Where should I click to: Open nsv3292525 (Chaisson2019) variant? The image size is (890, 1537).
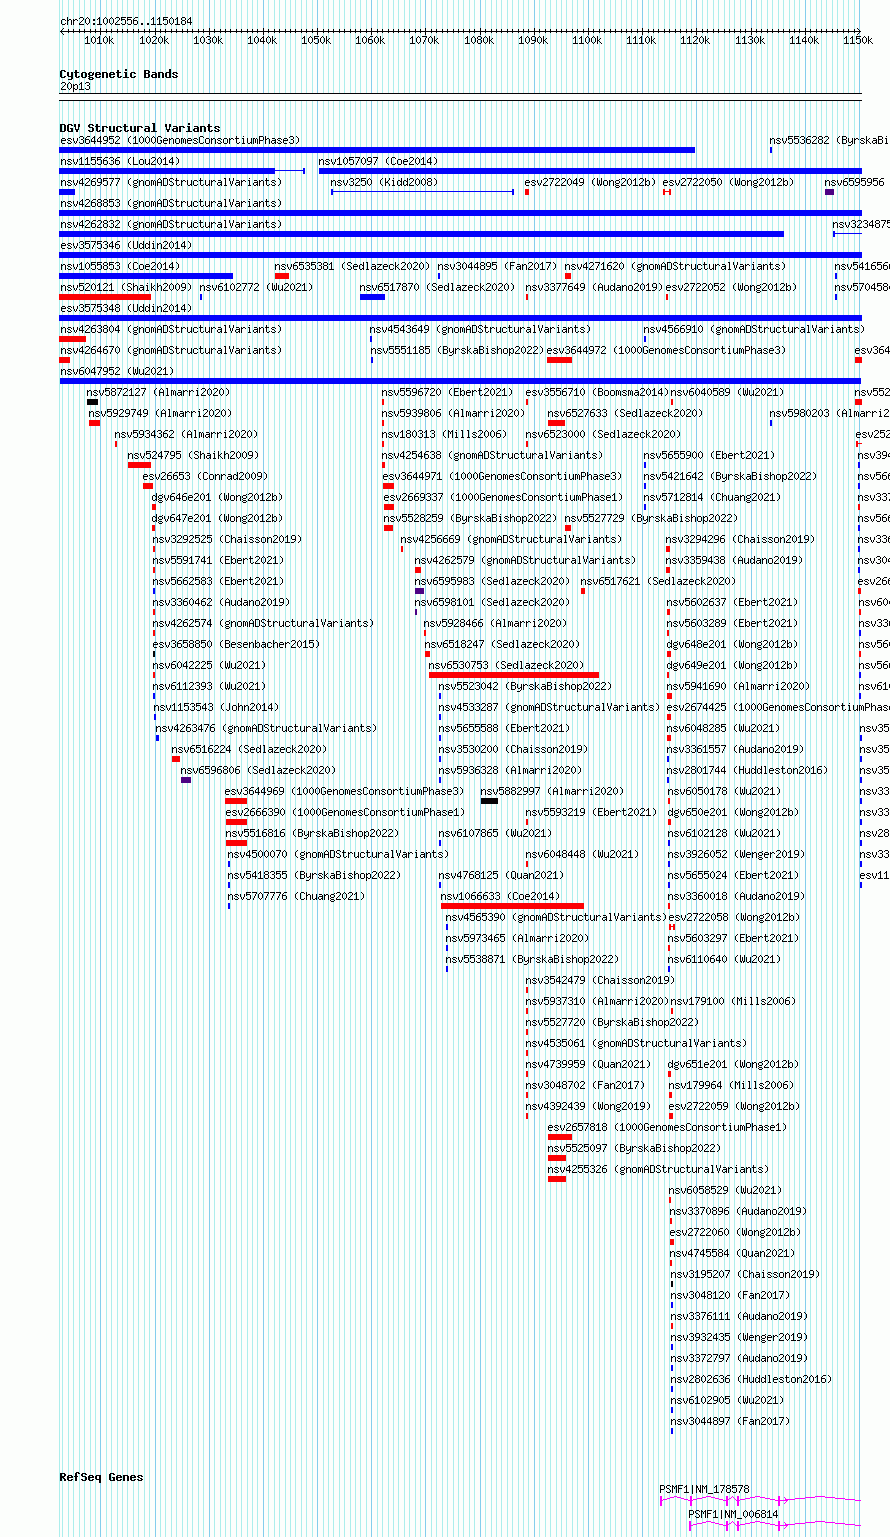227,539
